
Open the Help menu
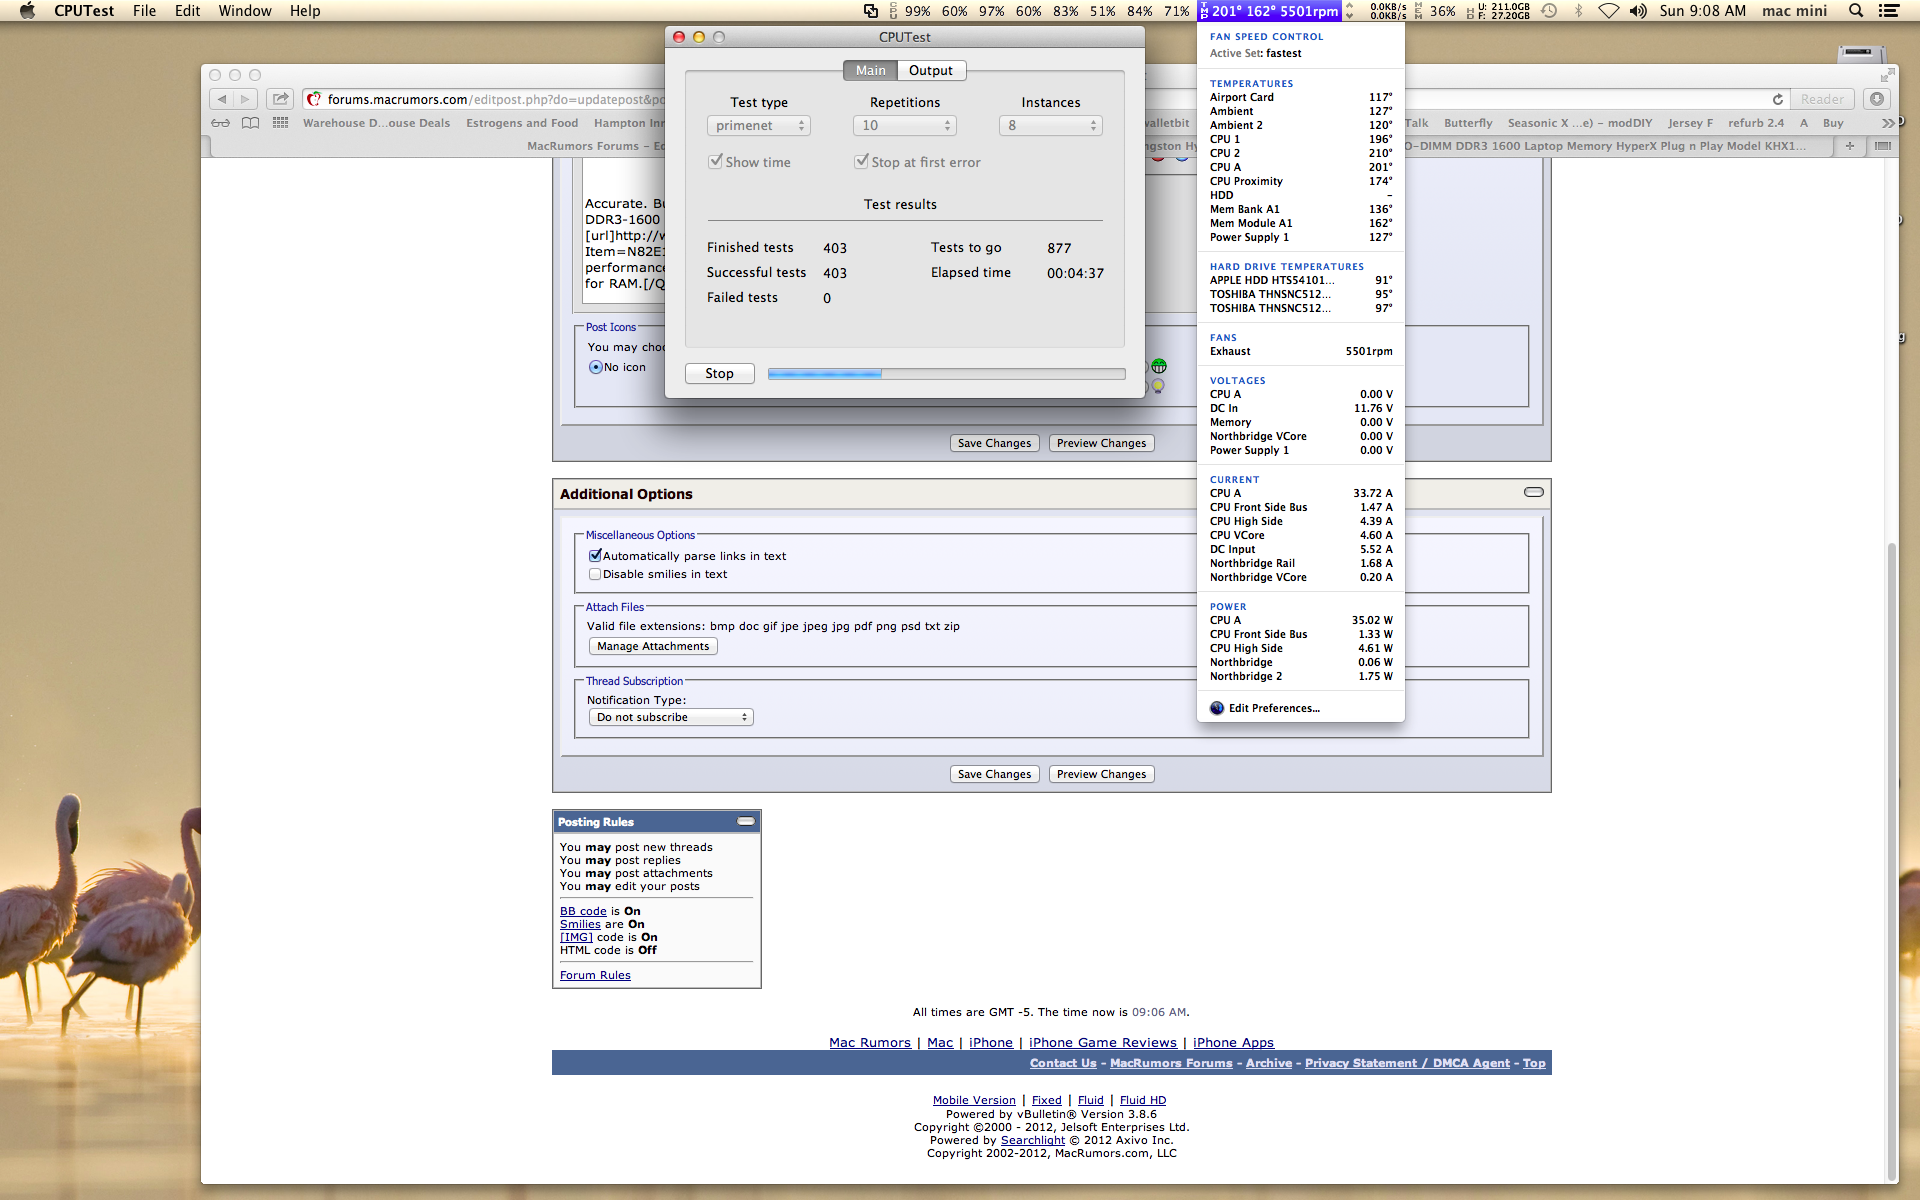305,11
